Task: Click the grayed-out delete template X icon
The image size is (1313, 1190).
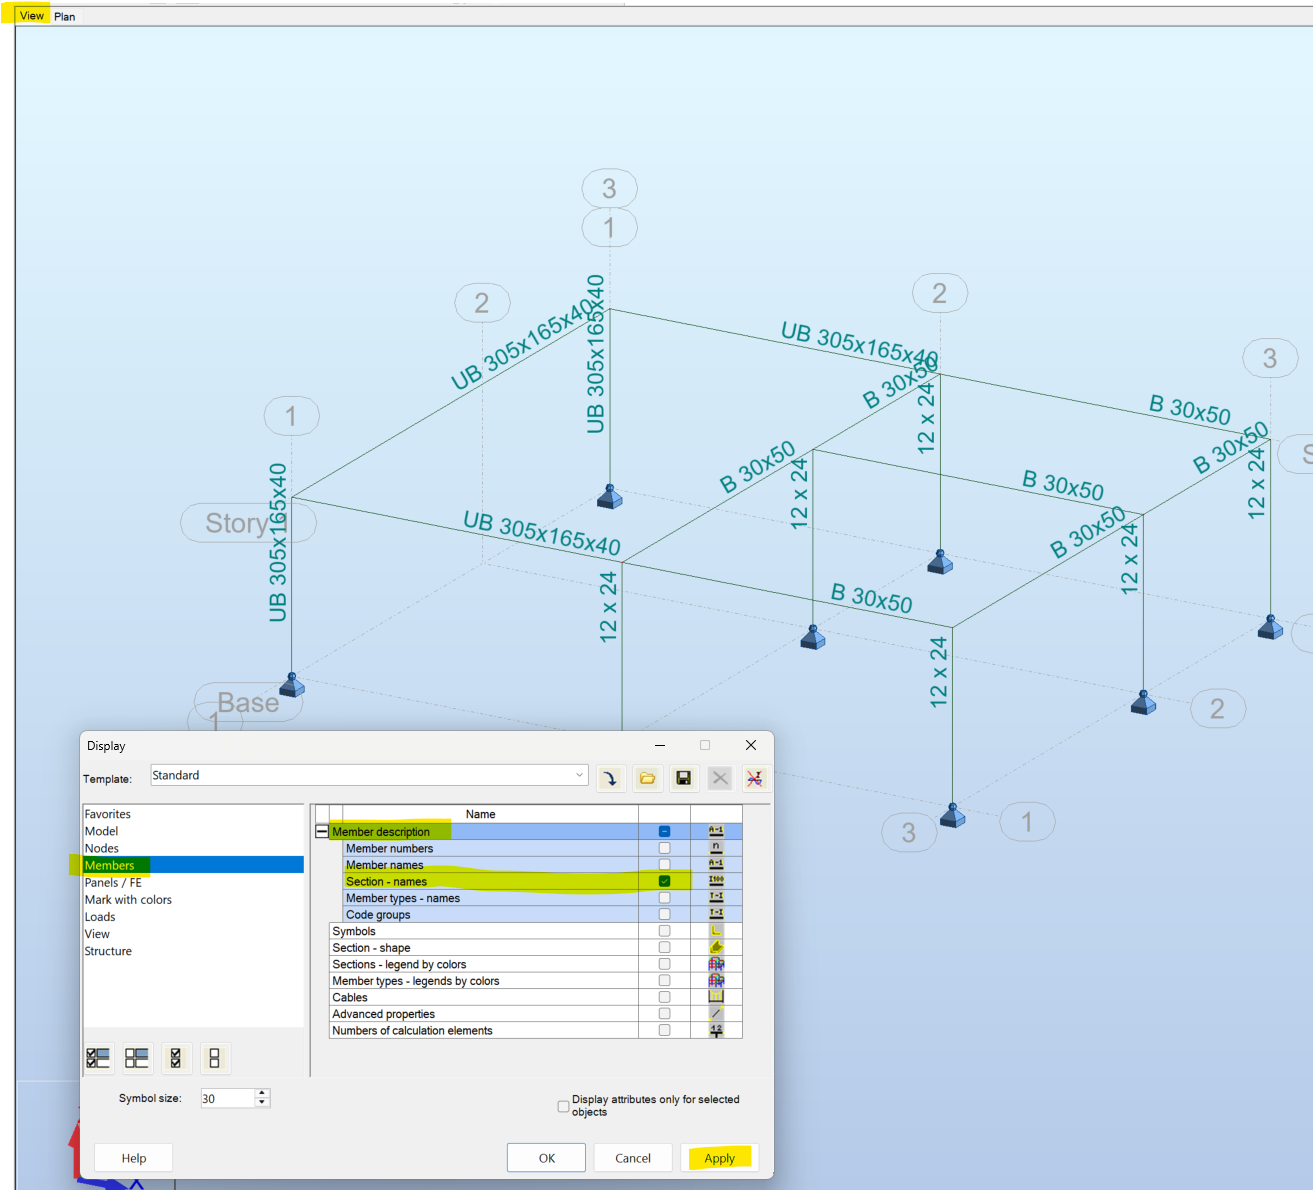Action: (720, 778)
